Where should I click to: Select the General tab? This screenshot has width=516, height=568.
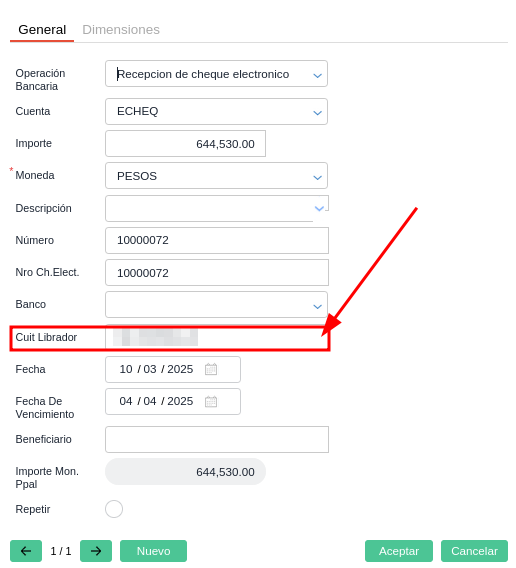point(42,30)
